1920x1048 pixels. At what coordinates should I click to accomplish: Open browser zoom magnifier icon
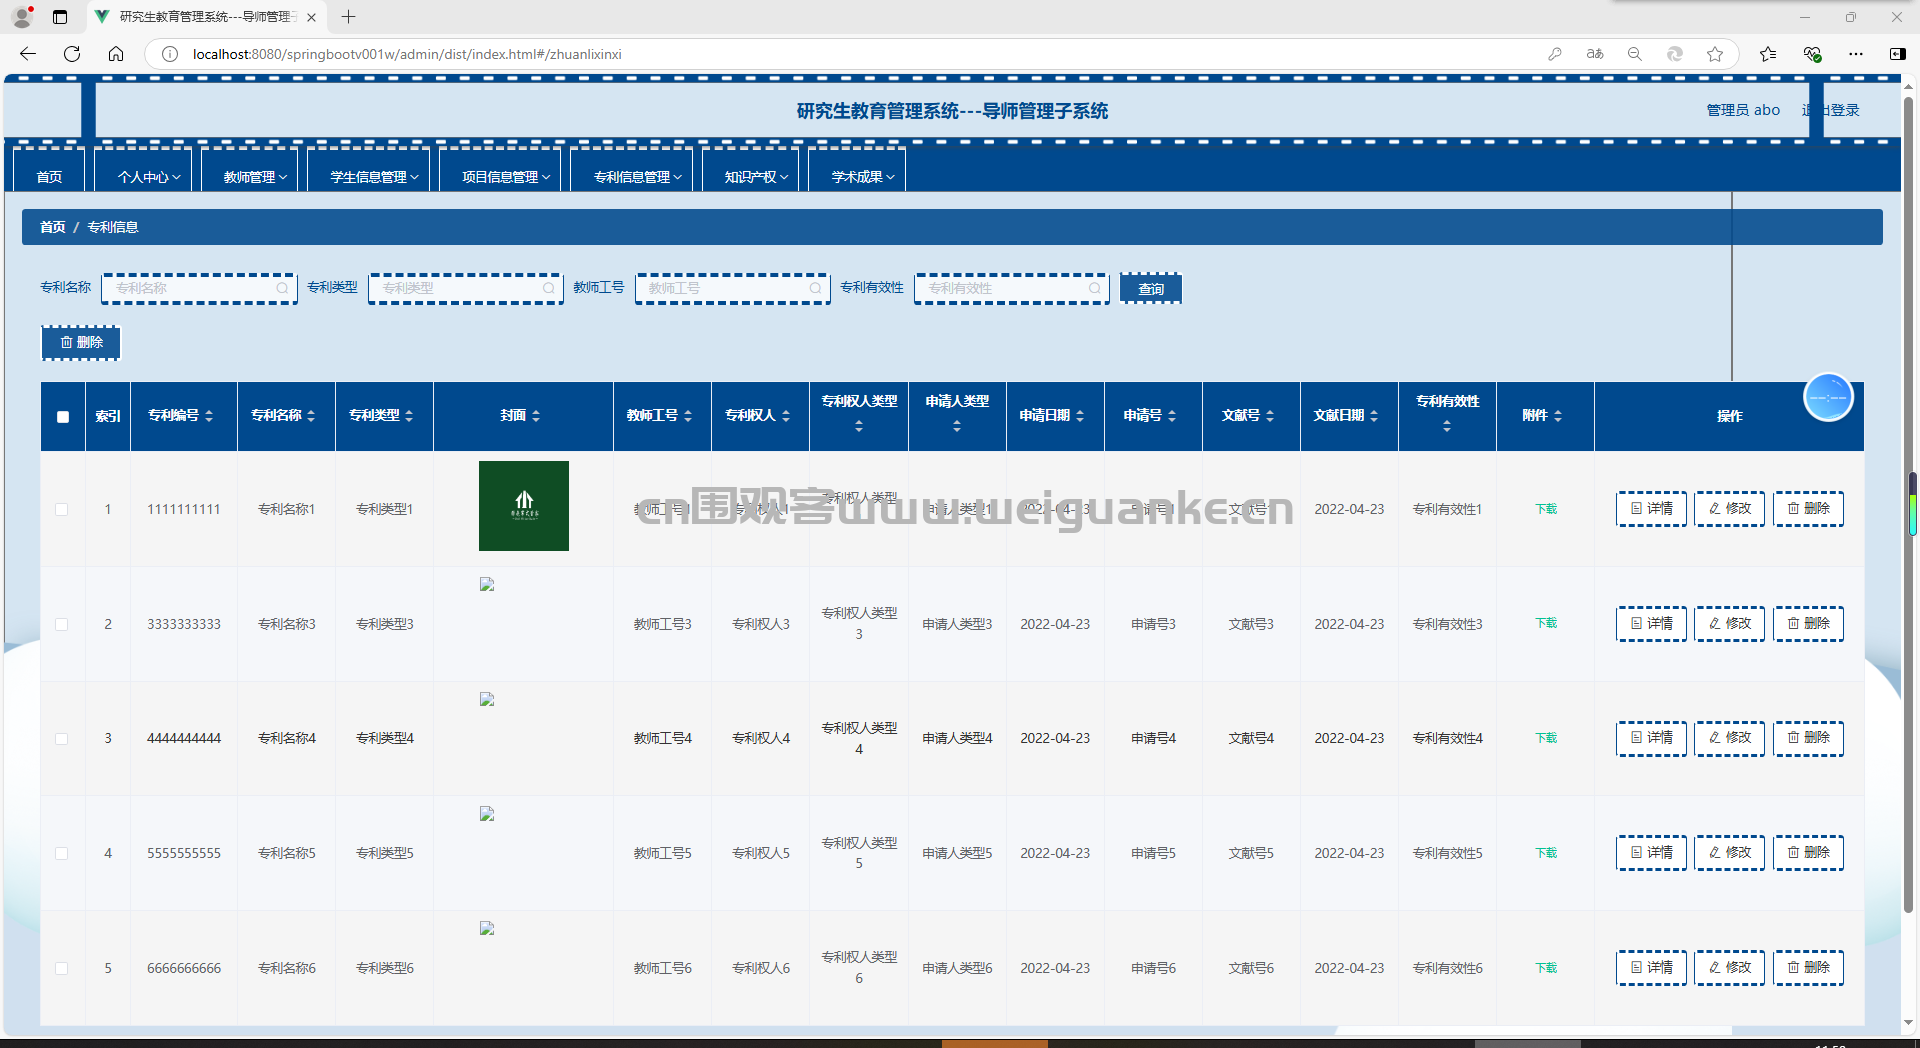click(1635, 54)
